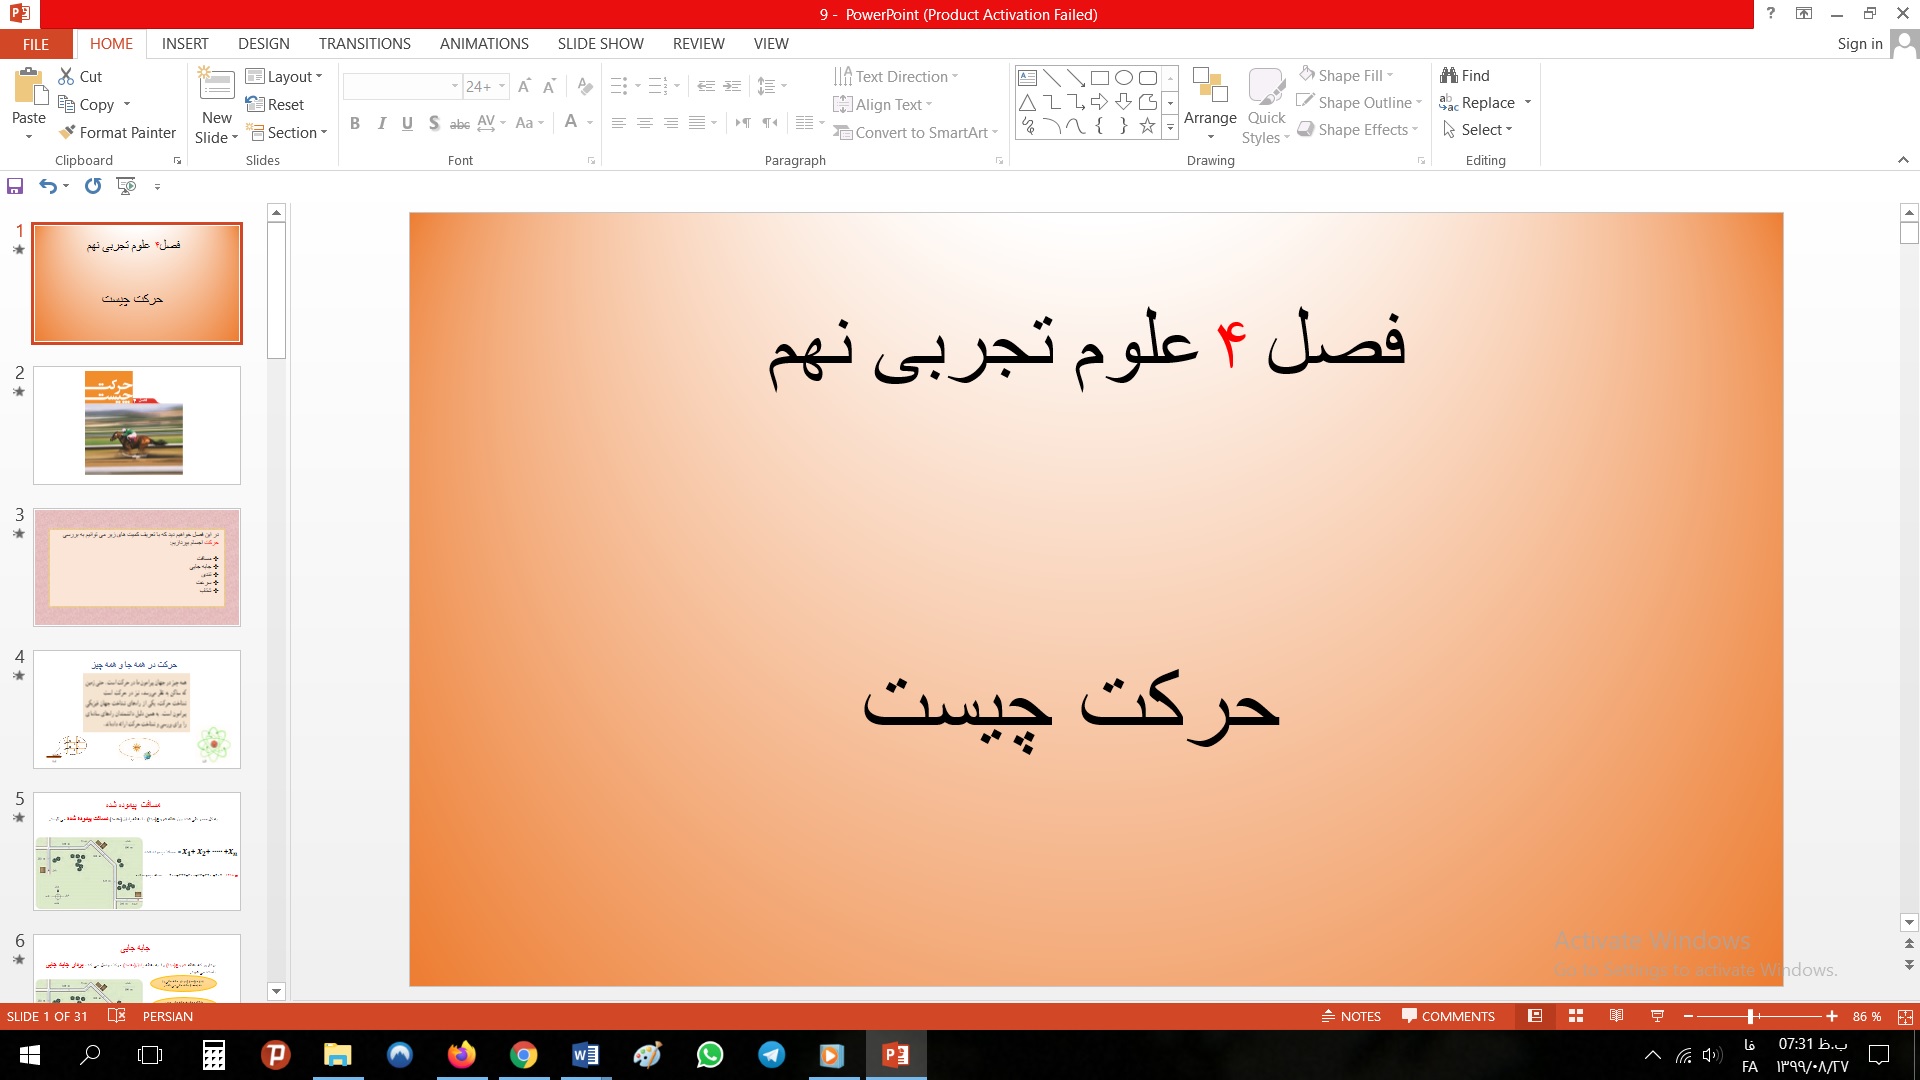Open the Arrange shapes tool

coord(1210,105)
